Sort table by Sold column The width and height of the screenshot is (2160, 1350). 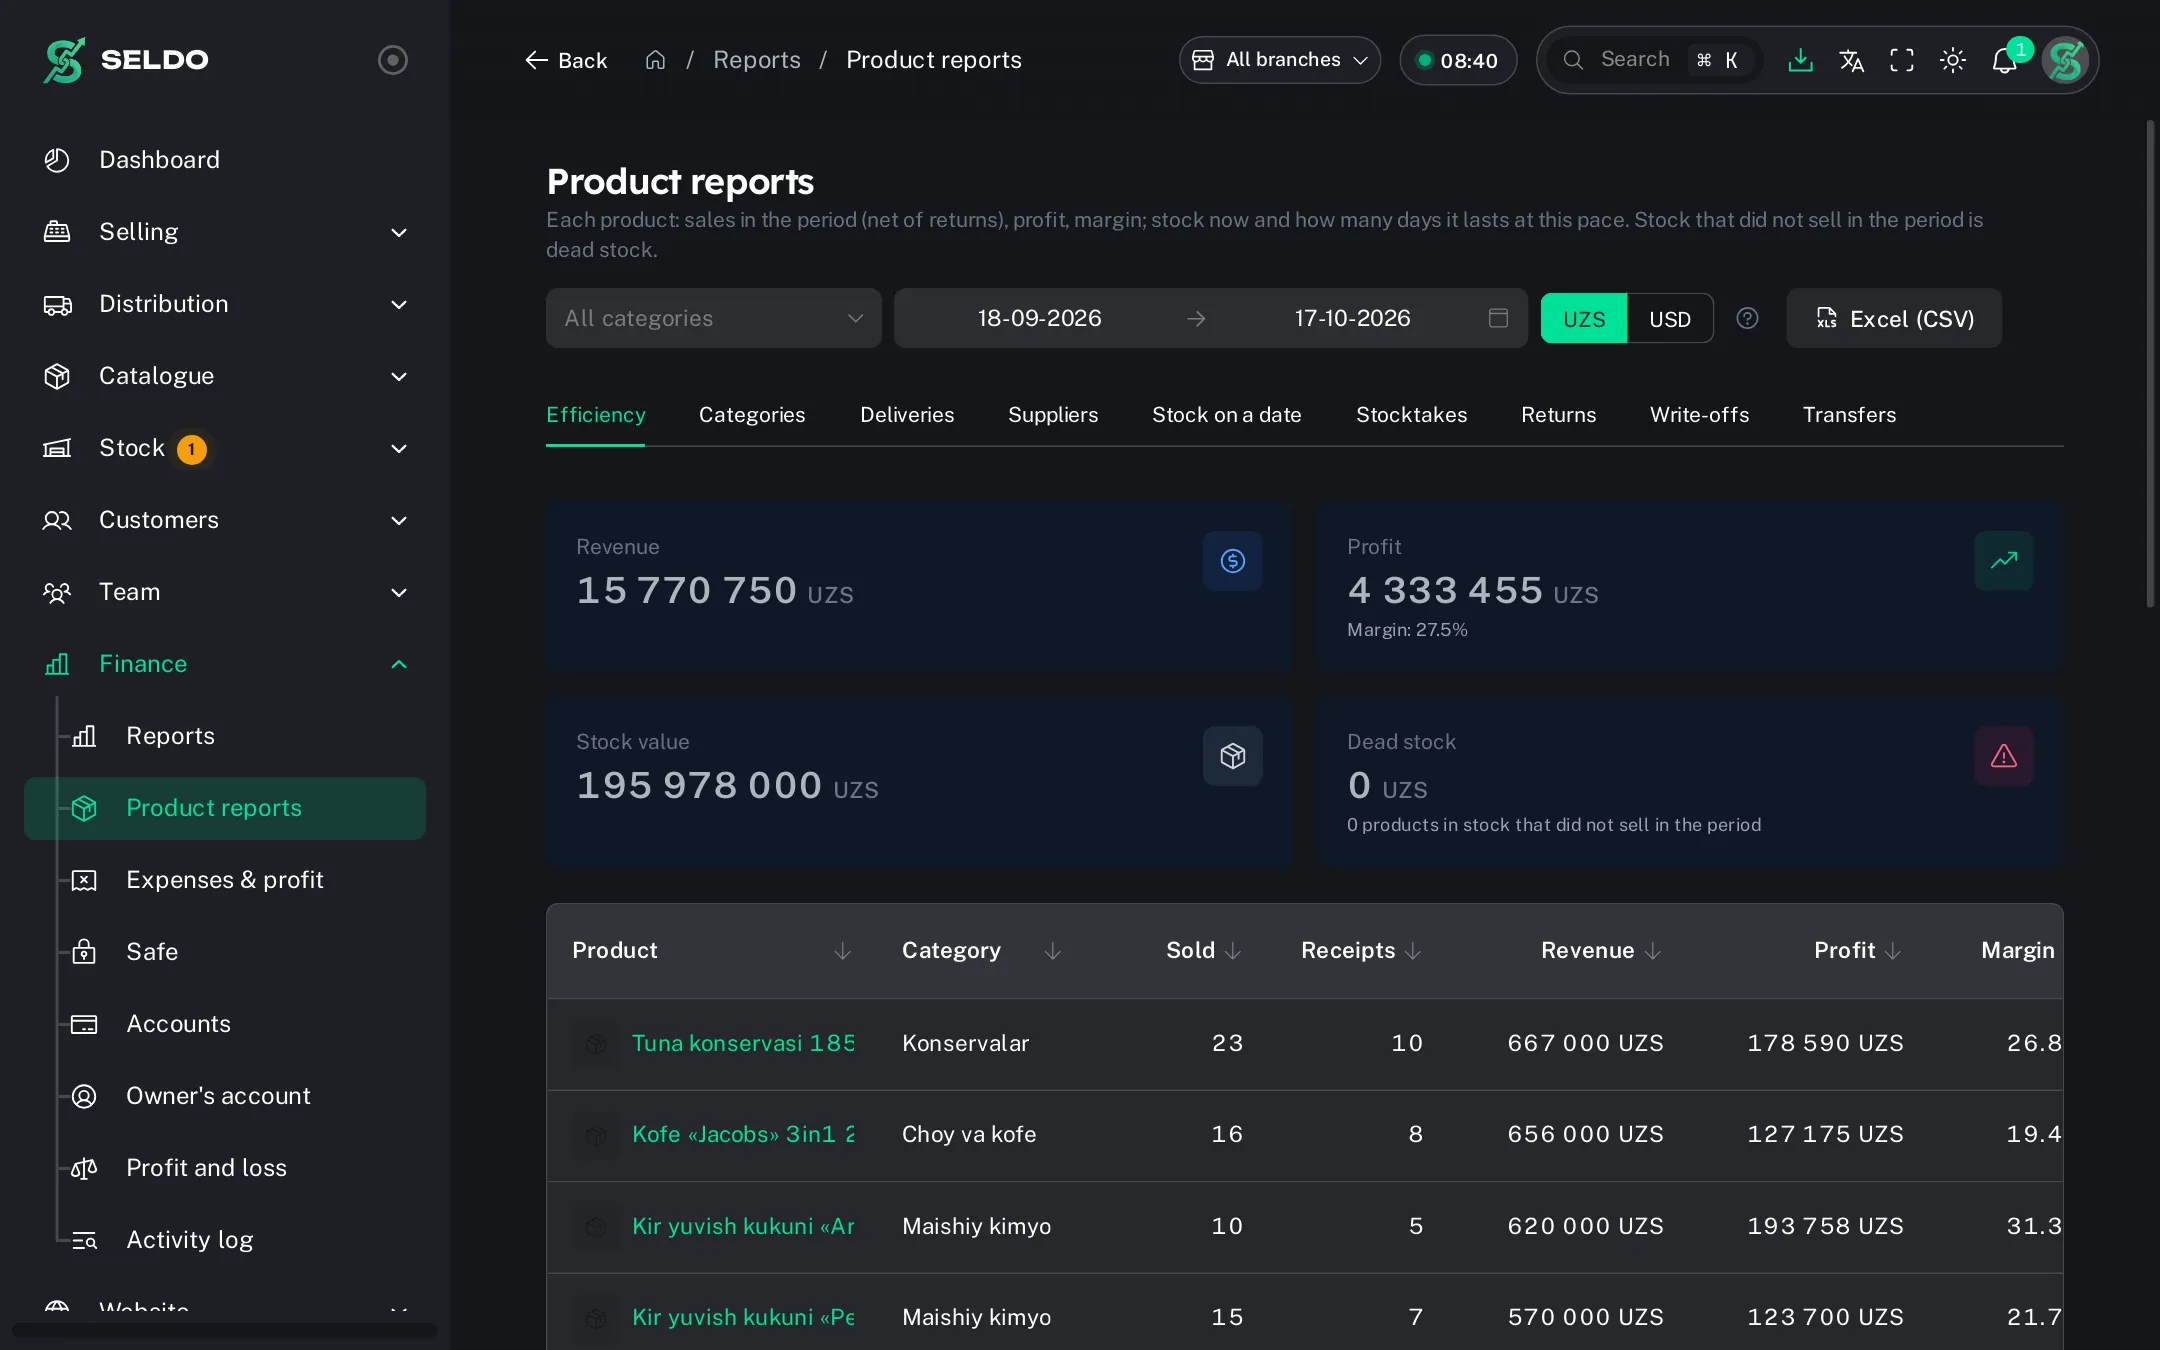point(1203,950)
